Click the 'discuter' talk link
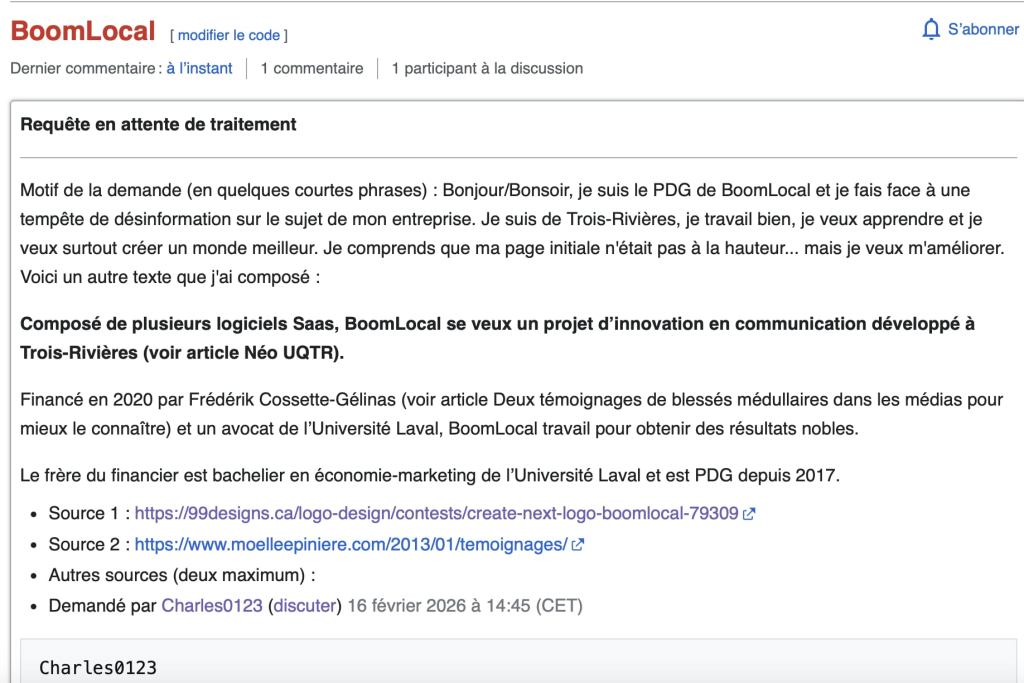1024x683 pixels. click(x=305, y=606)
